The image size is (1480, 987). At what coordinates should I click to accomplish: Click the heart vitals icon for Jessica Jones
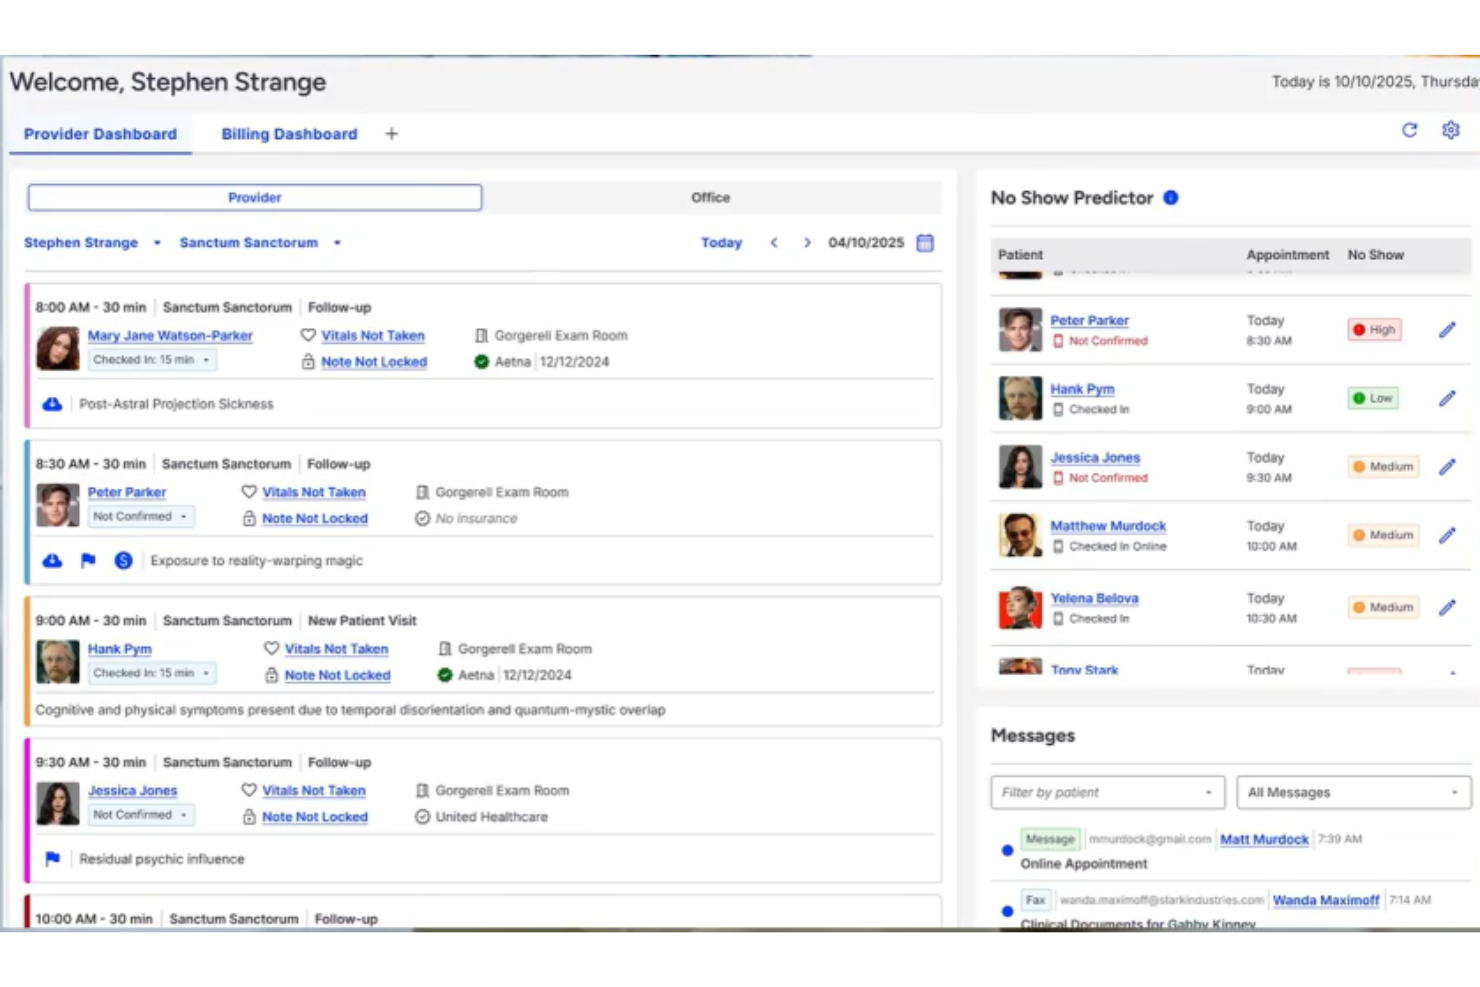[x=249, y=790]
